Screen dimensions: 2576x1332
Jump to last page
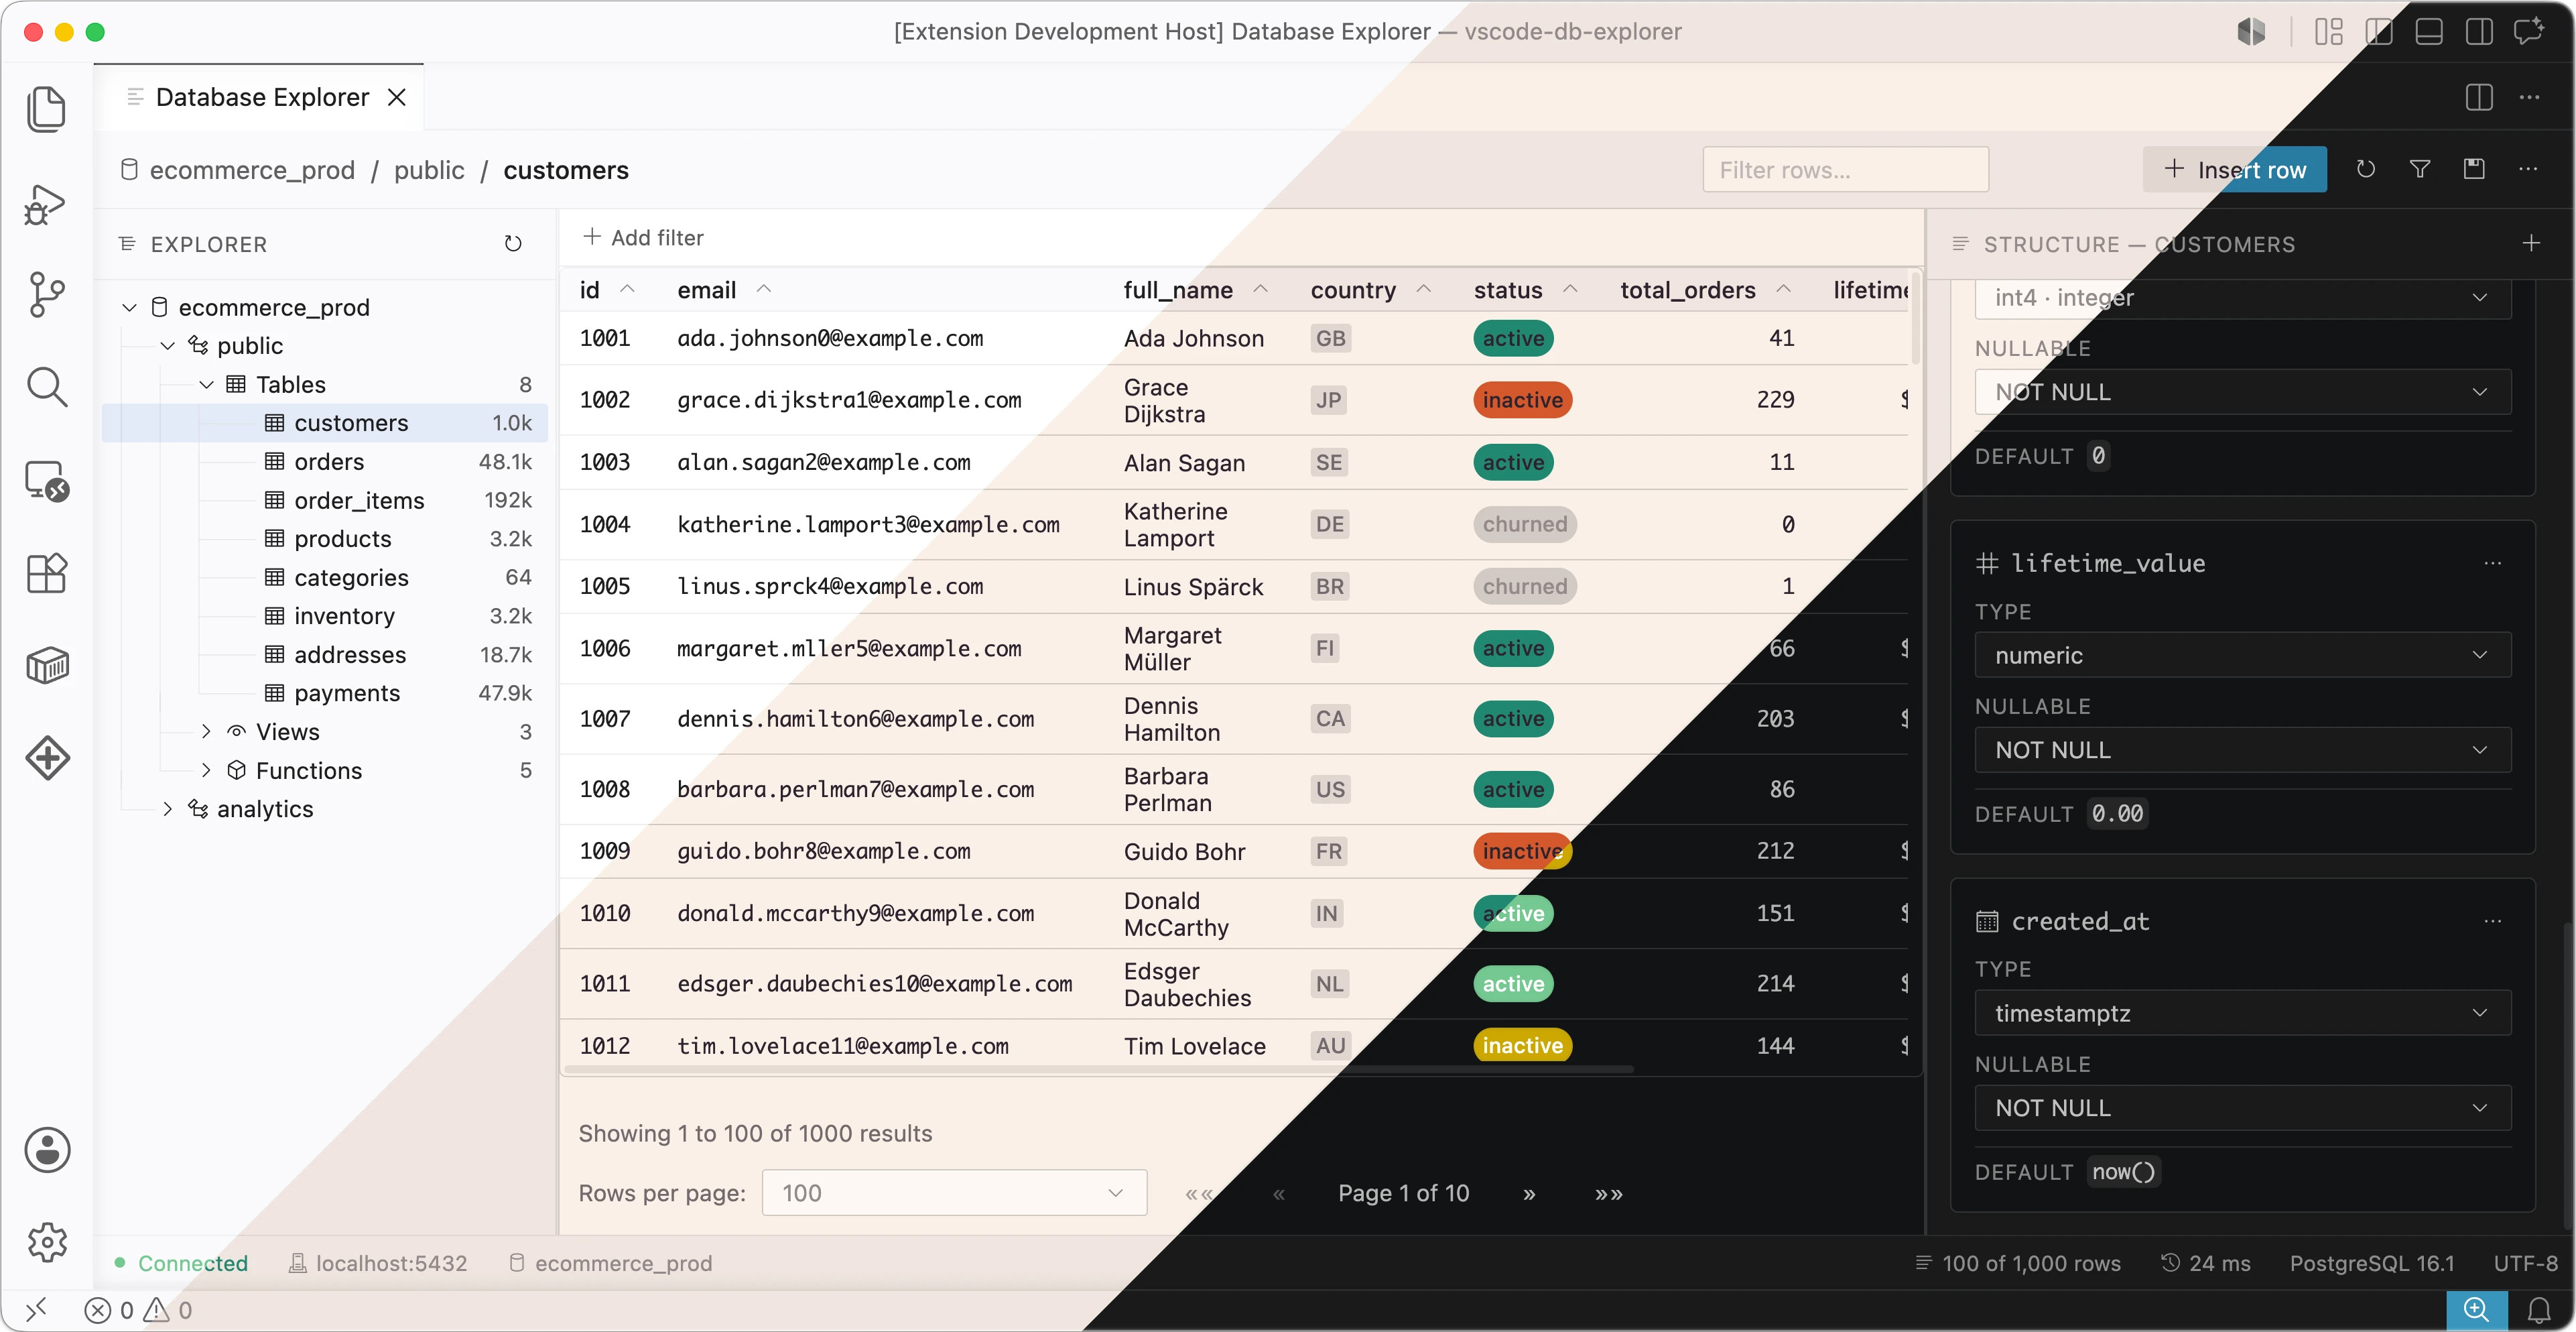1608,1194
